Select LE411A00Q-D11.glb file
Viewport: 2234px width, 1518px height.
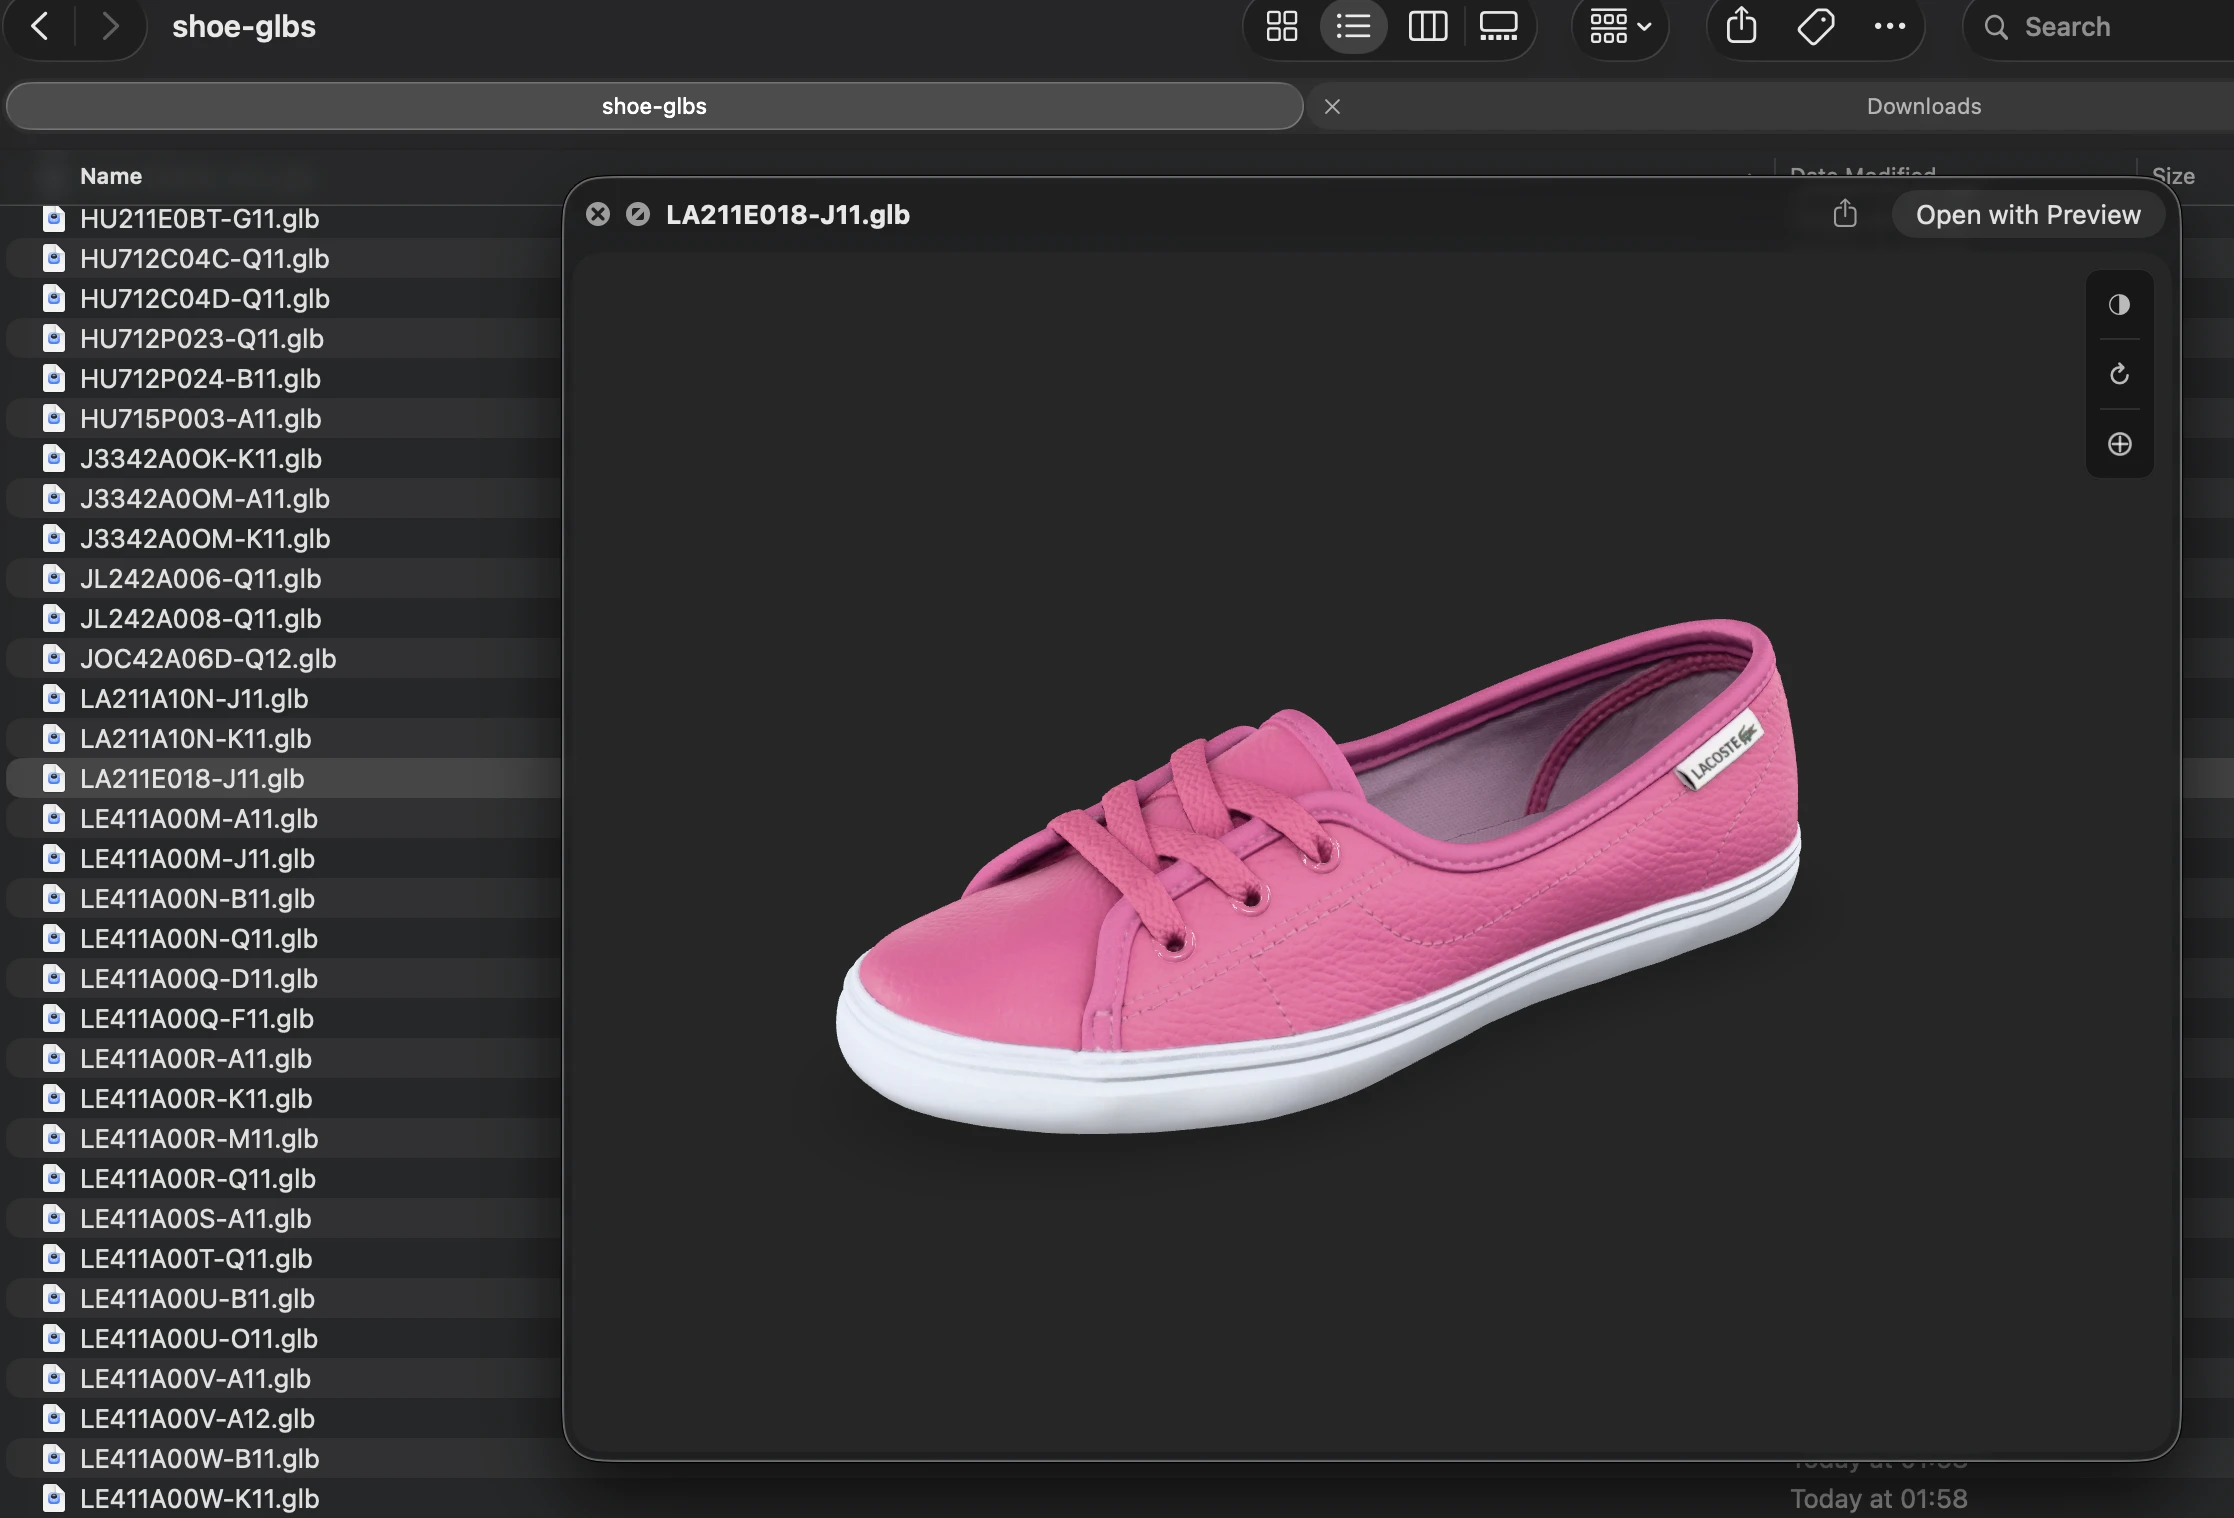coord(198,978)
